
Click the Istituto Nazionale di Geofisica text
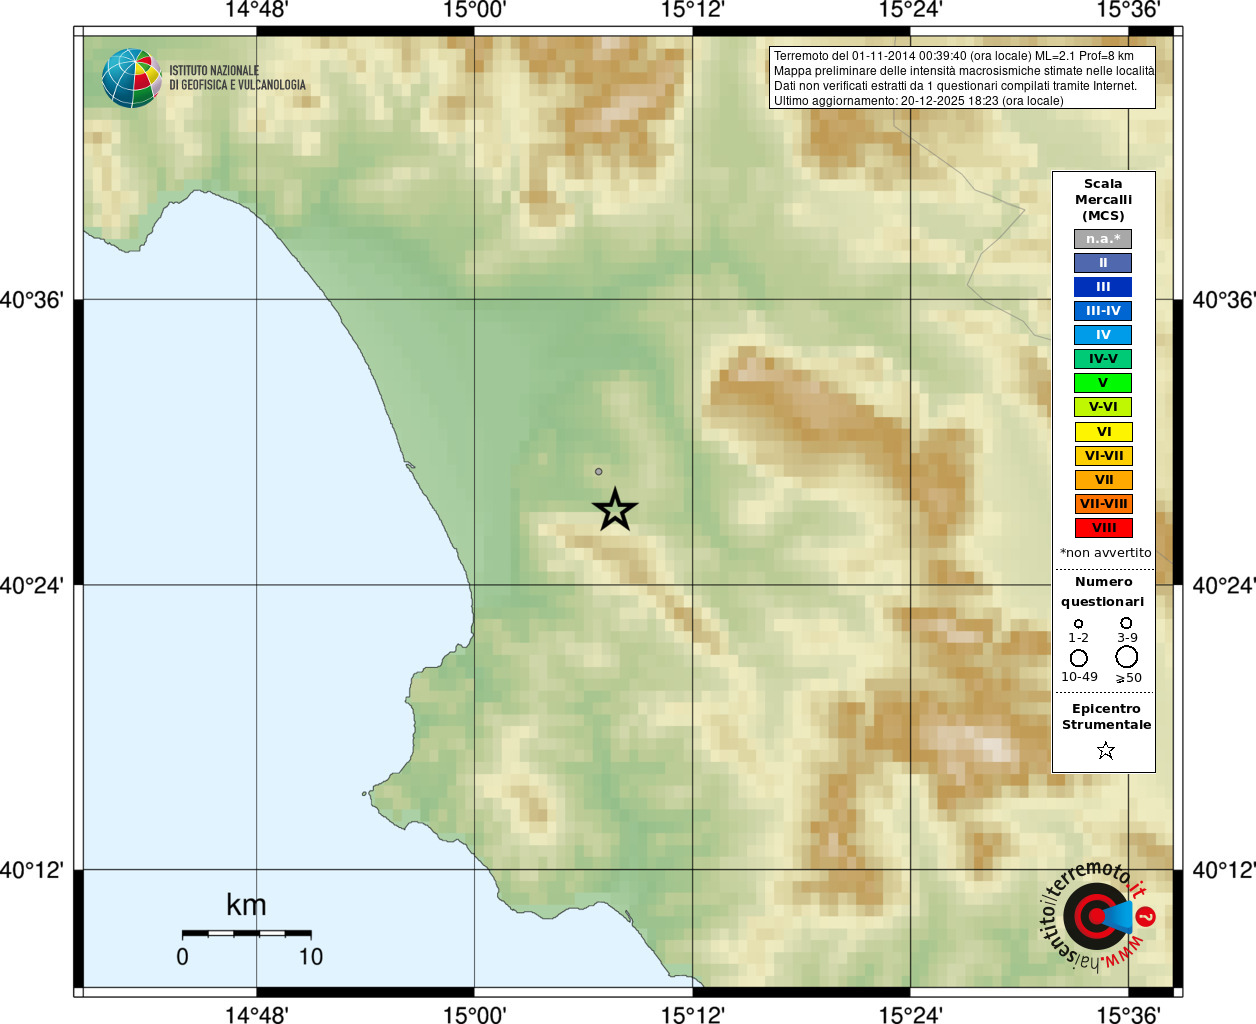[237, 78]
